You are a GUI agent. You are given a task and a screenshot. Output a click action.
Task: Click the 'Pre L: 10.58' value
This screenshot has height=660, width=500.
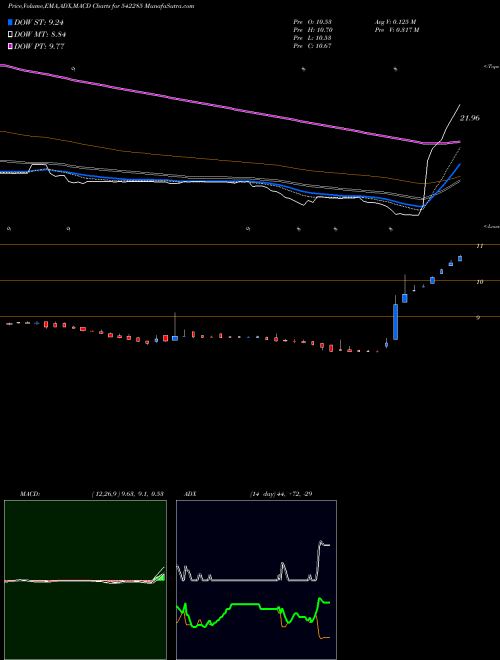[x=313, y=38]
